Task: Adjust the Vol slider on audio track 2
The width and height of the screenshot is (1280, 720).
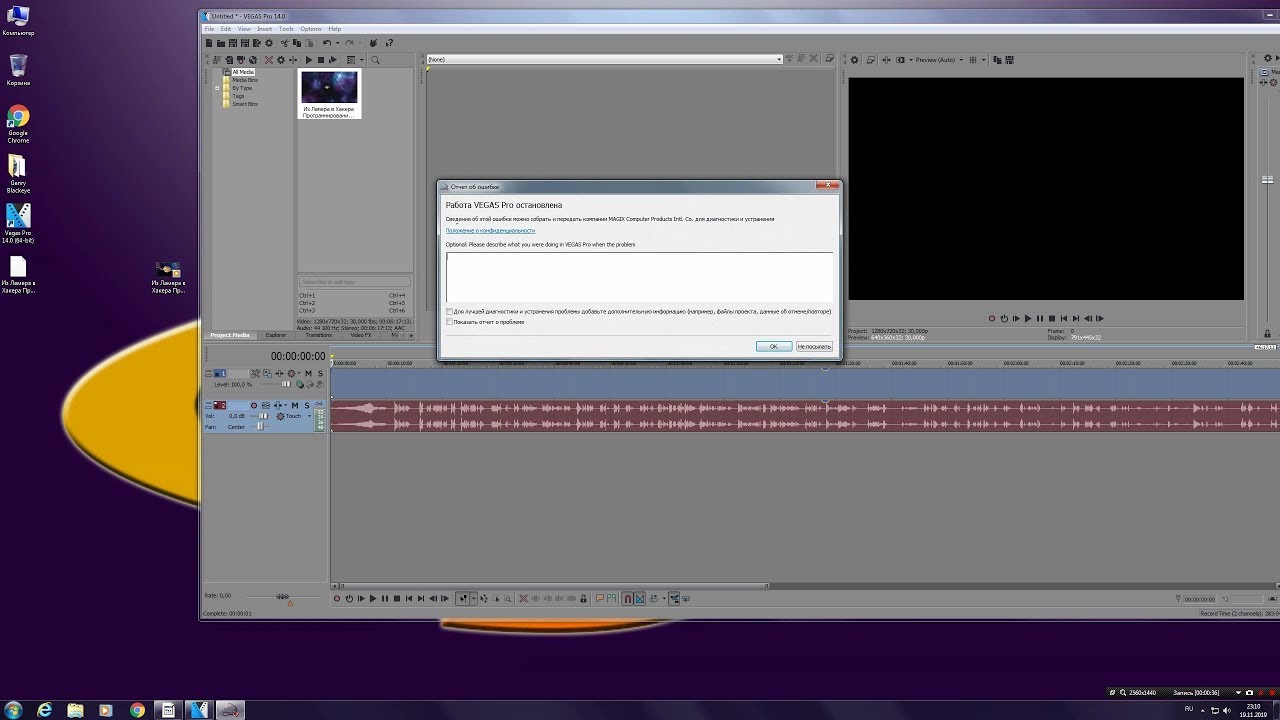Action: [263, 416]
